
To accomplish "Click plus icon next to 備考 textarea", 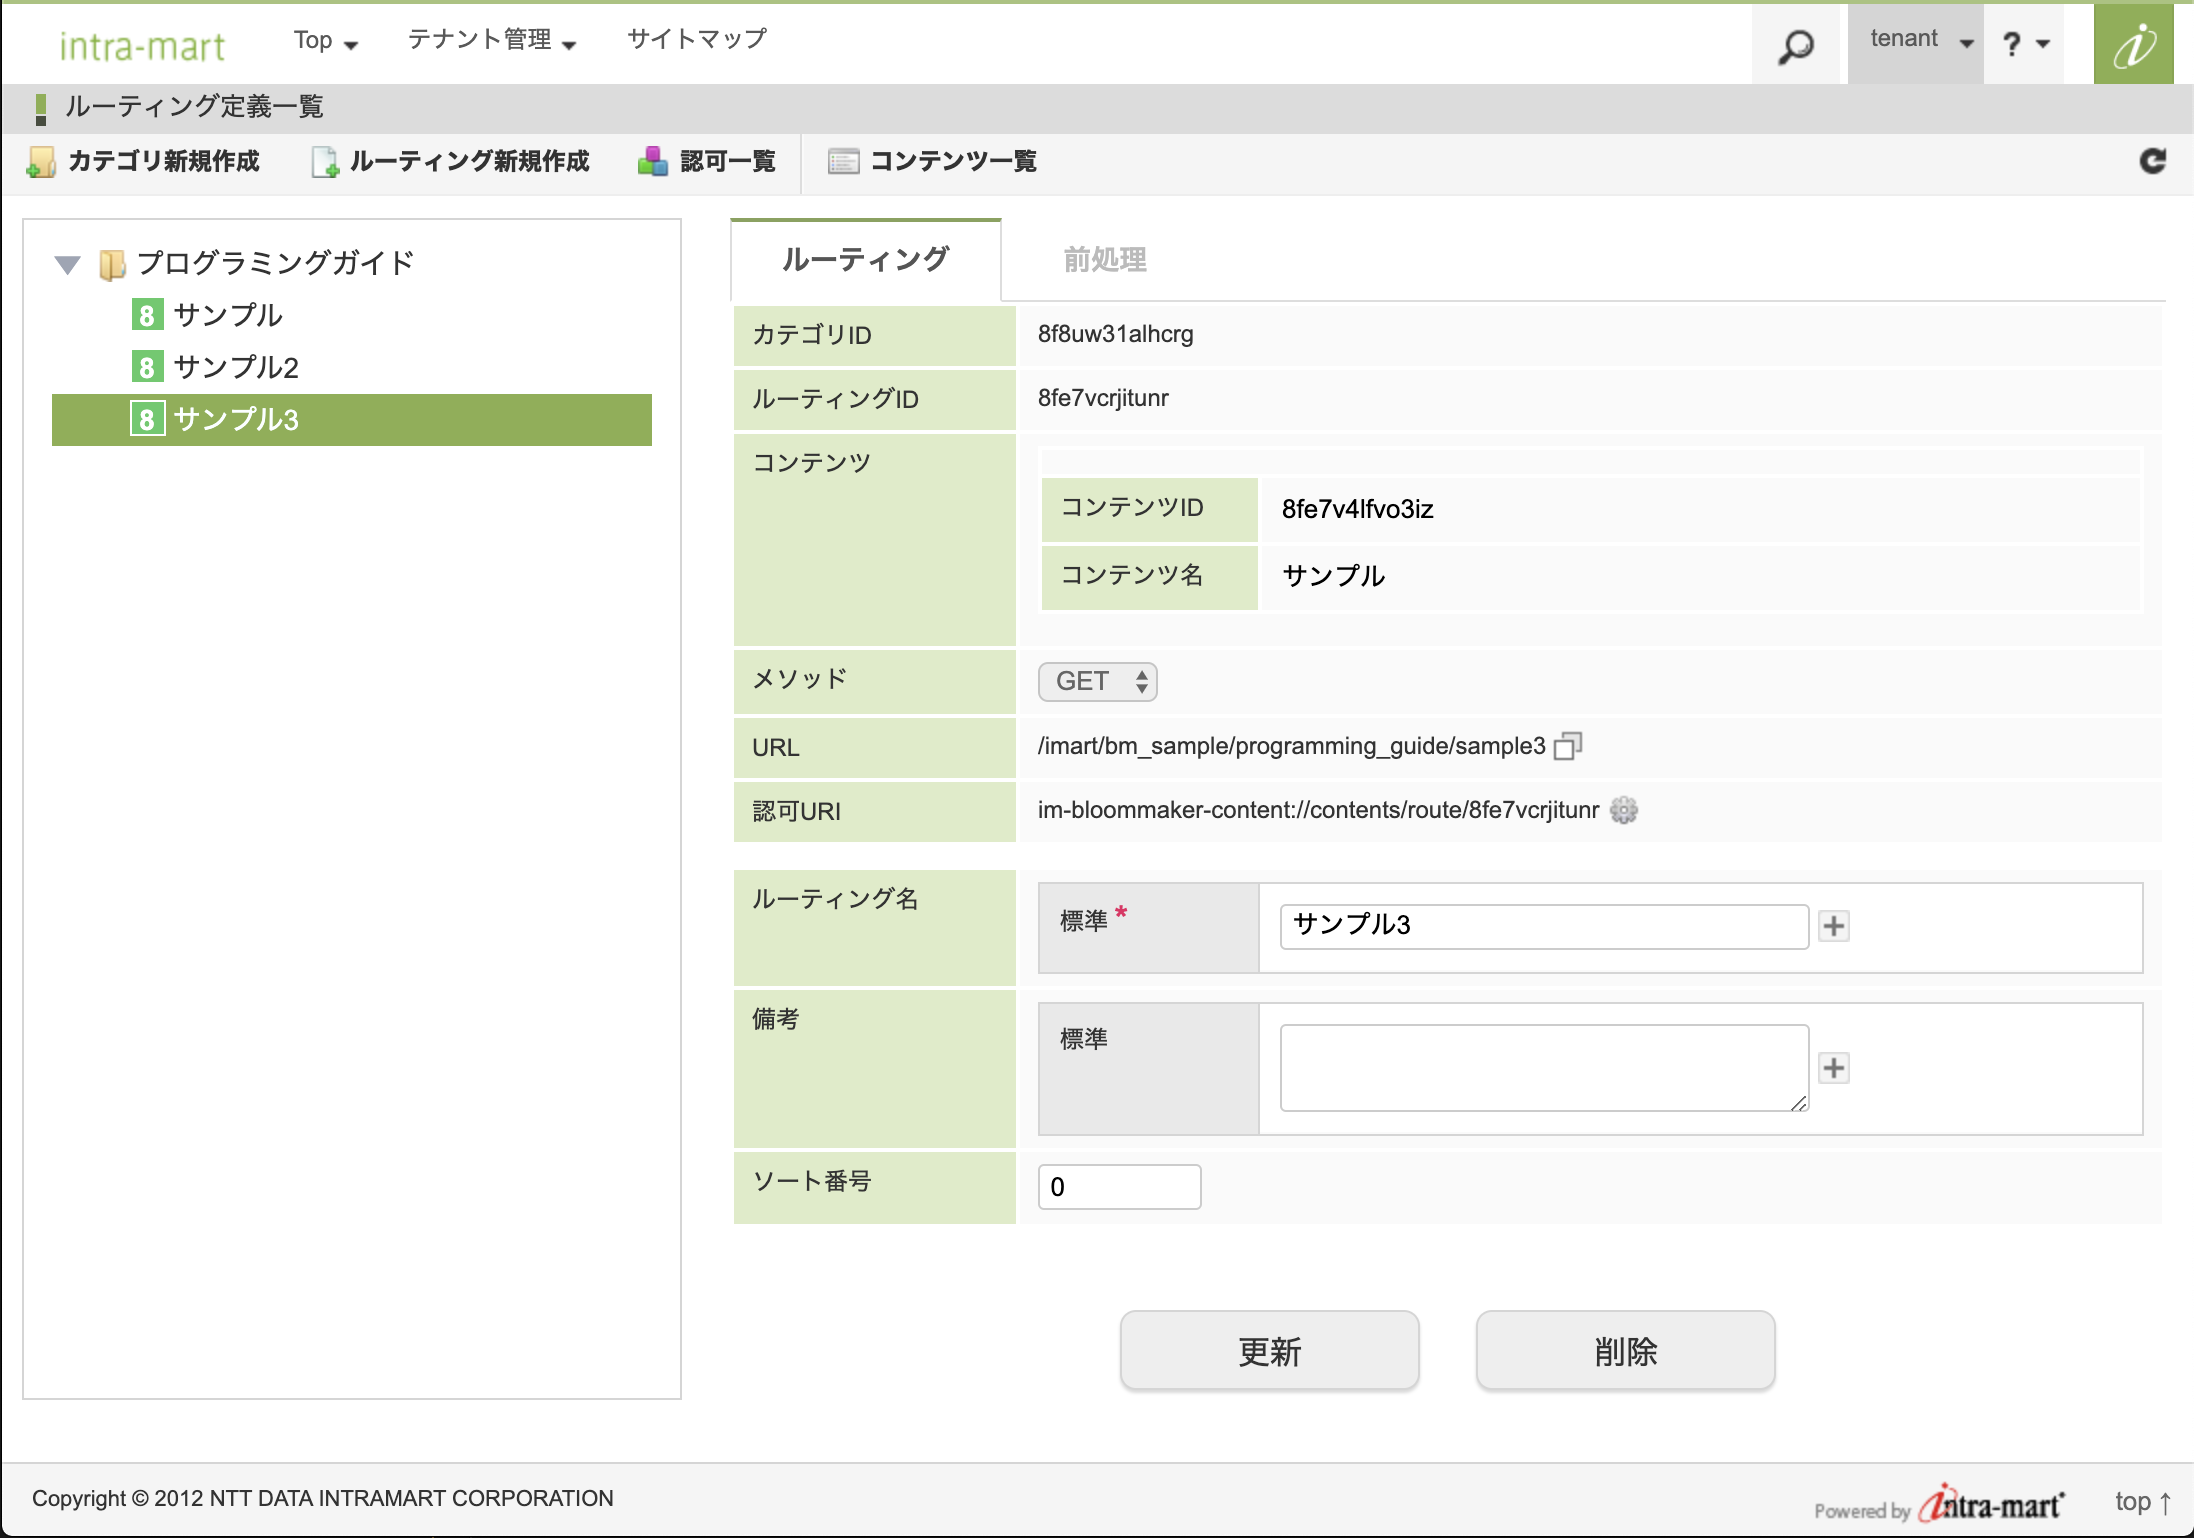I will 1833,1068.
